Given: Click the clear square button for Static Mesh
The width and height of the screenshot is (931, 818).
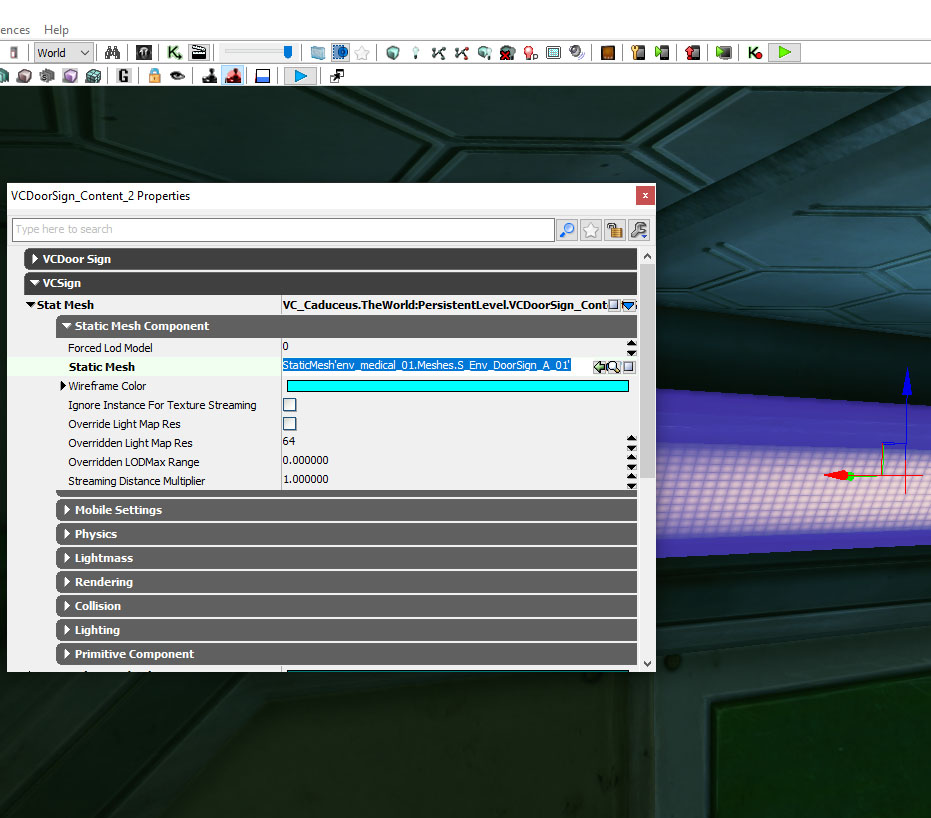Looking at the screenshot, I should (629, 367).
